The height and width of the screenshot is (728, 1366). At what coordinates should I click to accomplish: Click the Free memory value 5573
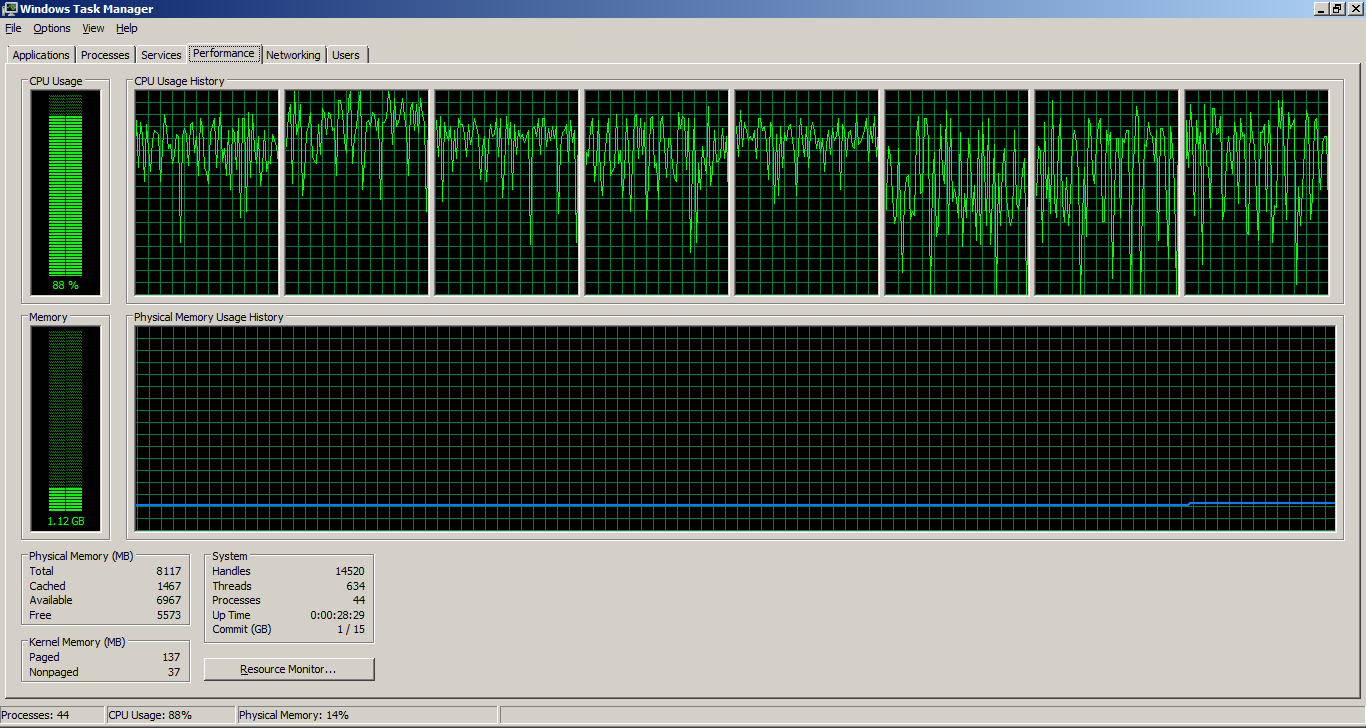tap(168, 615)
